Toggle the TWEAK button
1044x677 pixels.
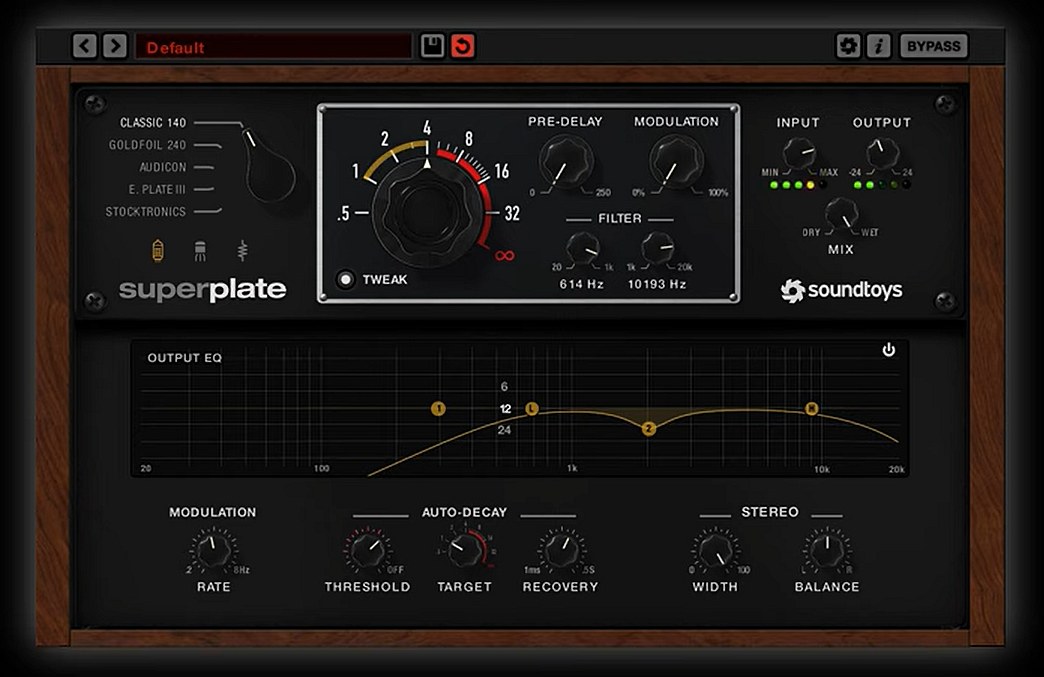[x=346, y=279]
